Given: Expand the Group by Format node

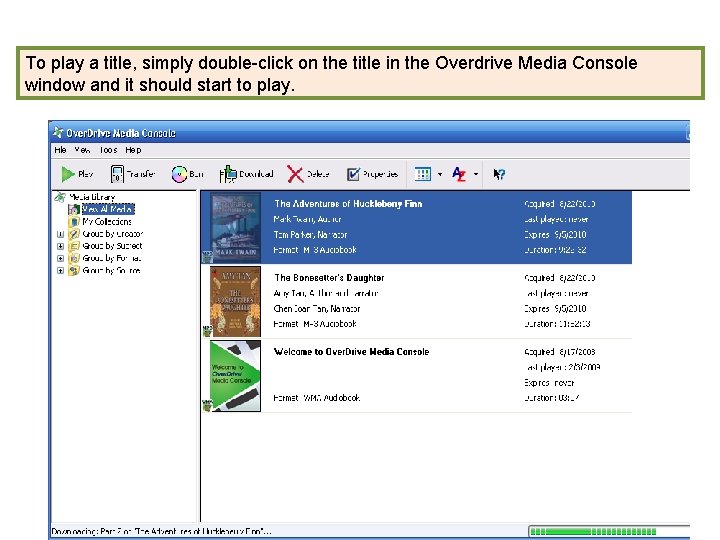Looking at the screenshot, I should coord(60,259).
